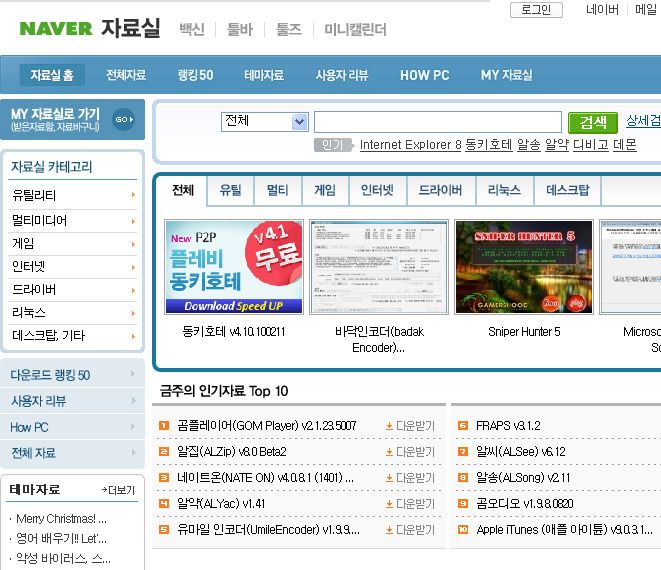Click the rank 6 icon beside FRAPS

click(x=463, y=425)
